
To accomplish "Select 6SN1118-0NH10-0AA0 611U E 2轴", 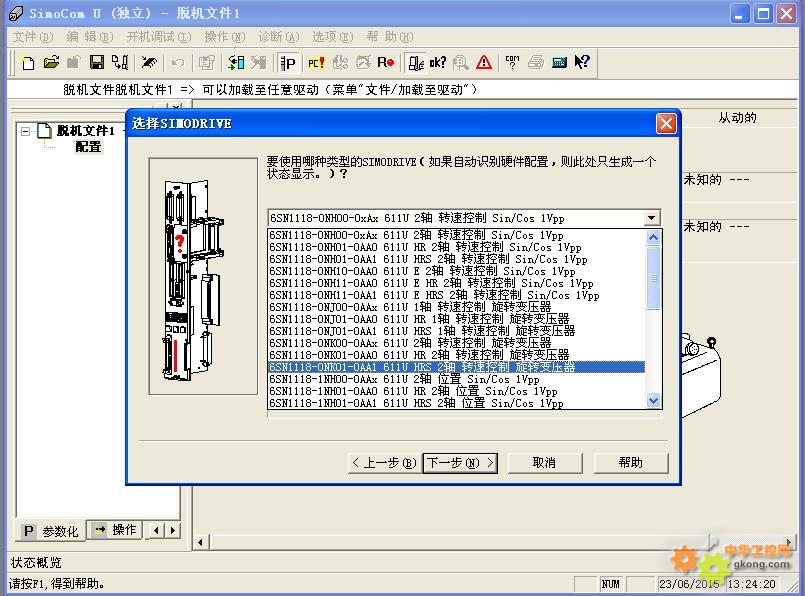I will click(x=456, y=272).
